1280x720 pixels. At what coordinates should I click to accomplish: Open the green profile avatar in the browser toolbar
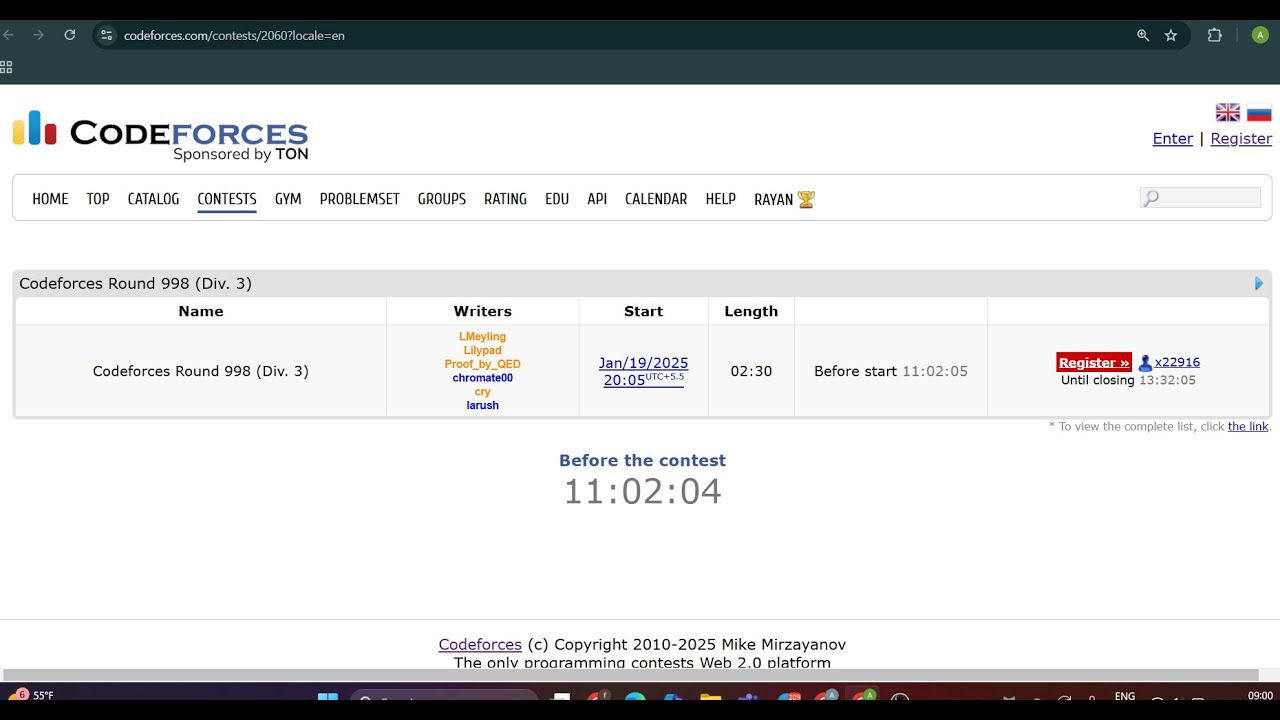tap(1260, 35)
